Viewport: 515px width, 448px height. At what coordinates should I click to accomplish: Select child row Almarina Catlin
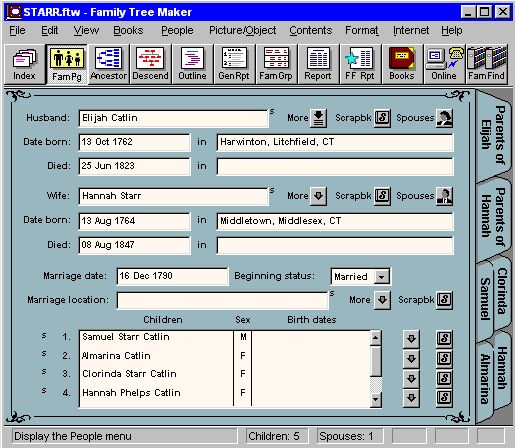point(156,356)
